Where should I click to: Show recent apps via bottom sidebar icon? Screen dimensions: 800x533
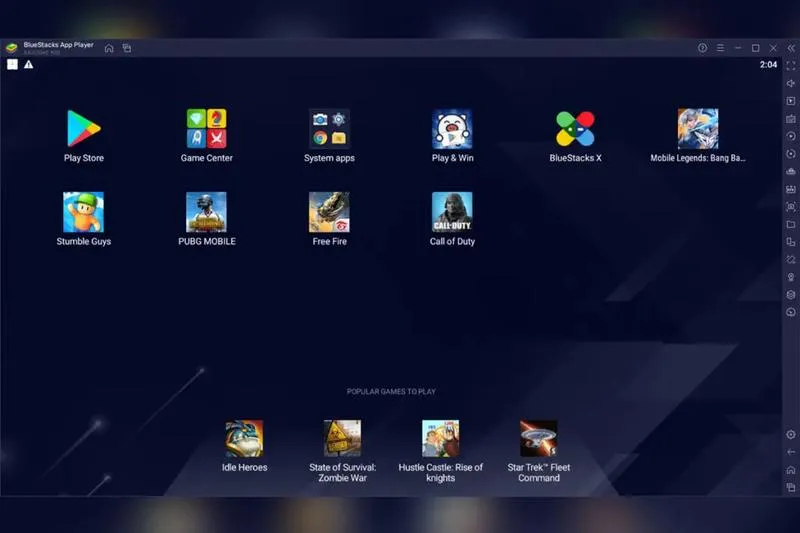point(791,487)
